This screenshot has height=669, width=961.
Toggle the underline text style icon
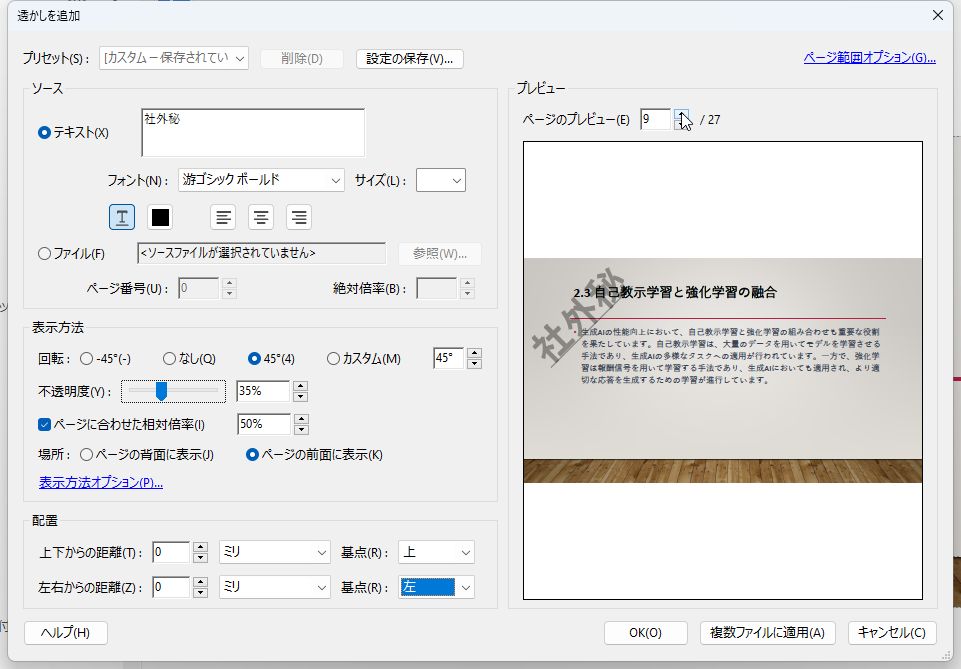pos(121,216)
